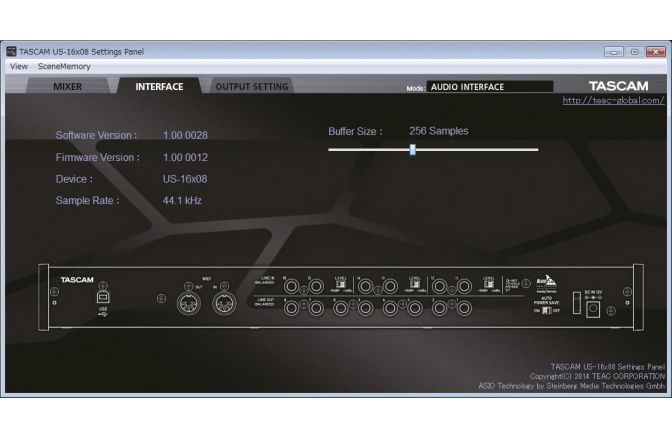Click the TASCAM logo on the rear panel image

[77, 280]
